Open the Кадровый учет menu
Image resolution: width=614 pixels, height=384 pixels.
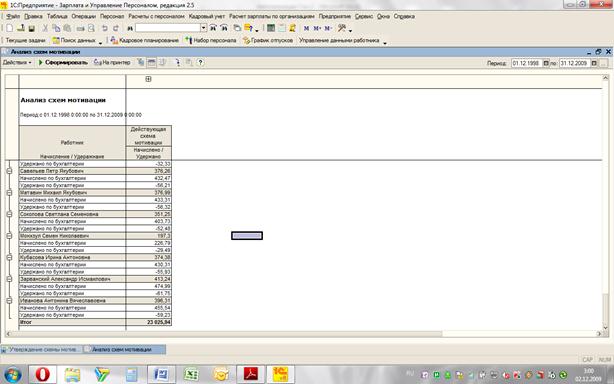tap(207, 16)
